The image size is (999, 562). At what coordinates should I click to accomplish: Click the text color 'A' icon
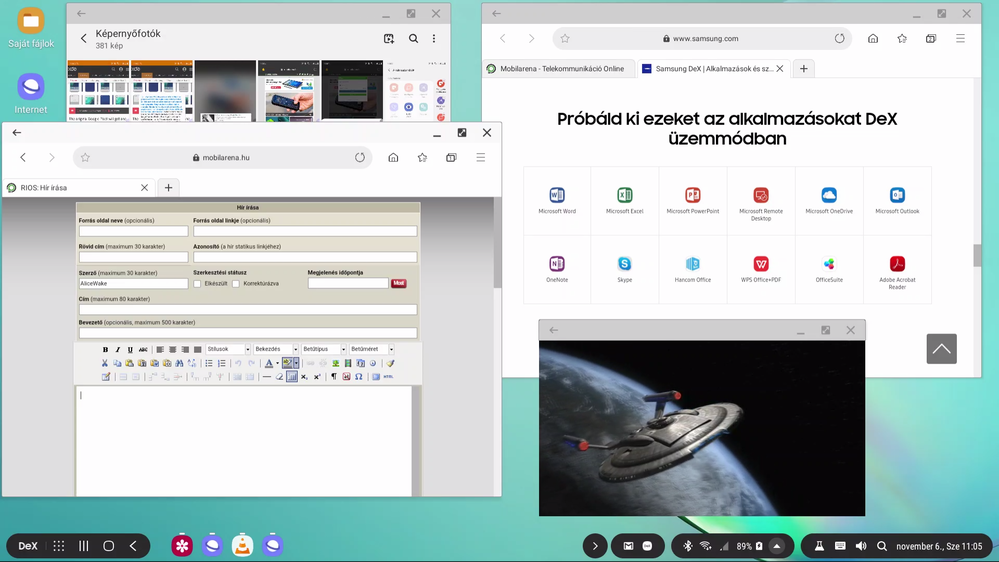click(x=269, y=363)
